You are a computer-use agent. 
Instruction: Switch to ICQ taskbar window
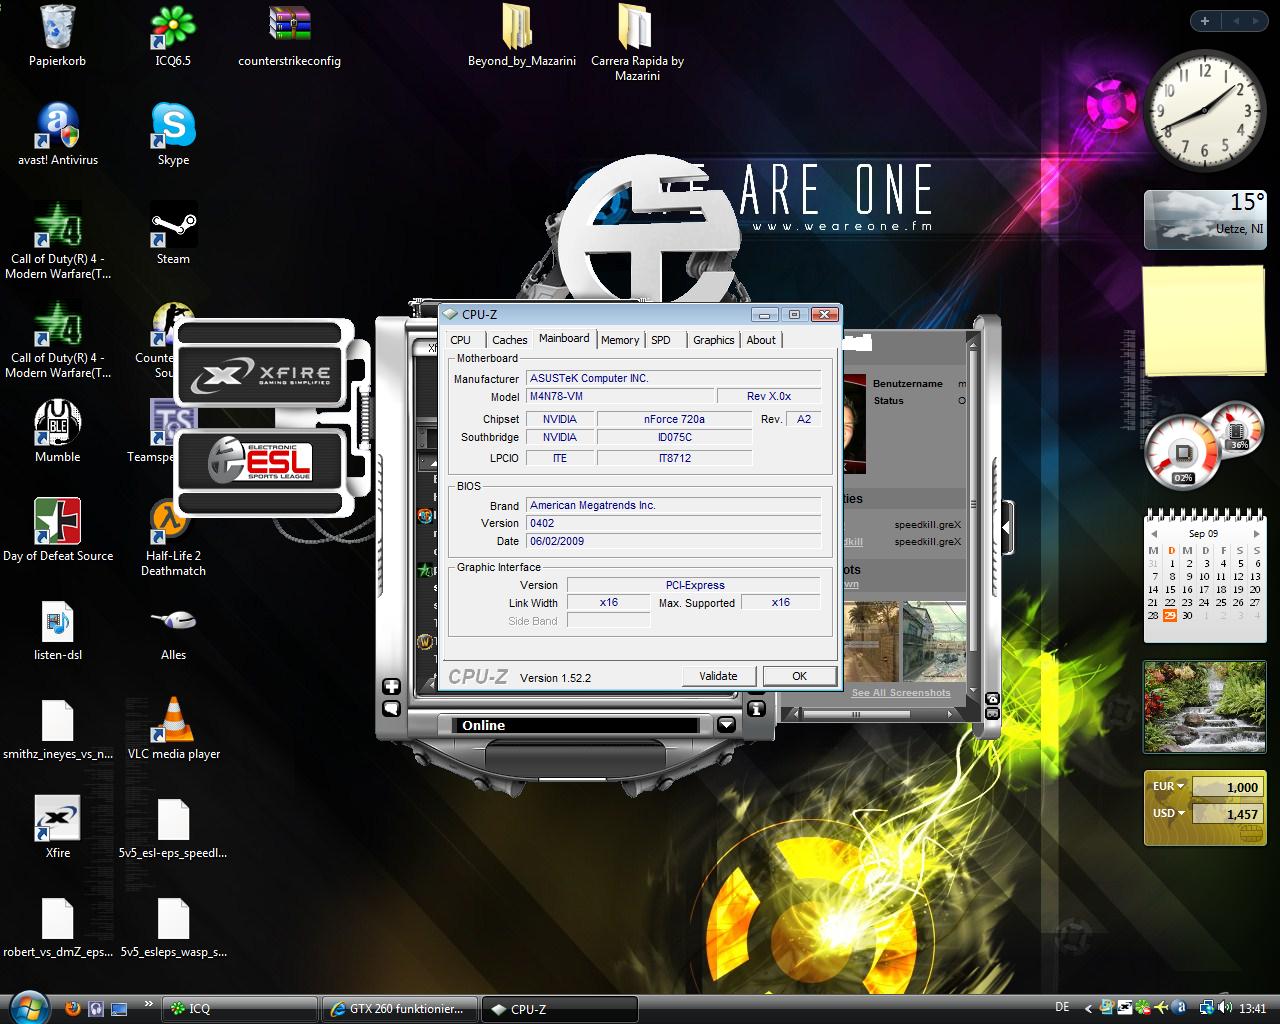click(x=240, y=1008)
